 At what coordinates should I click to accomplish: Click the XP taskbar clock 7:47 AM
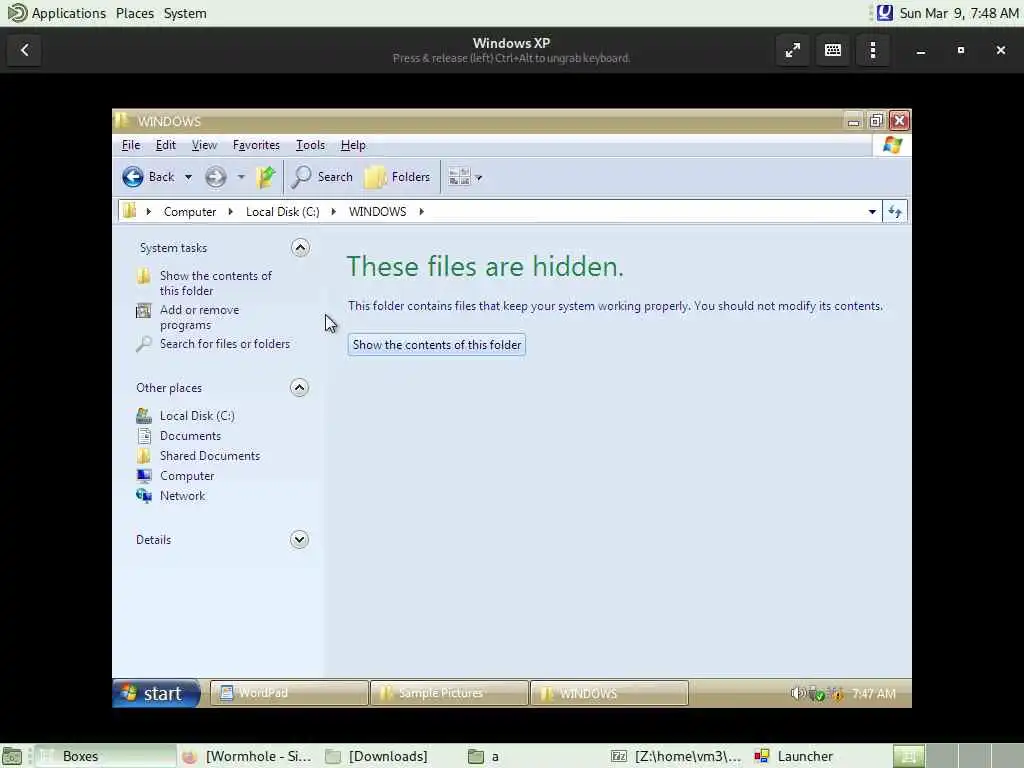click(873, 694)
